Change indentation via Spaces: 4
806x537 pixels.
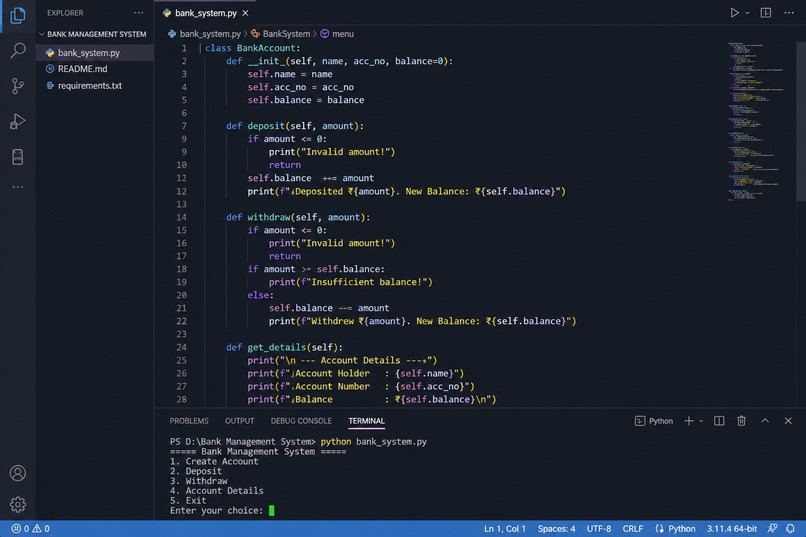pyautogui.click(x=556, y=528)
